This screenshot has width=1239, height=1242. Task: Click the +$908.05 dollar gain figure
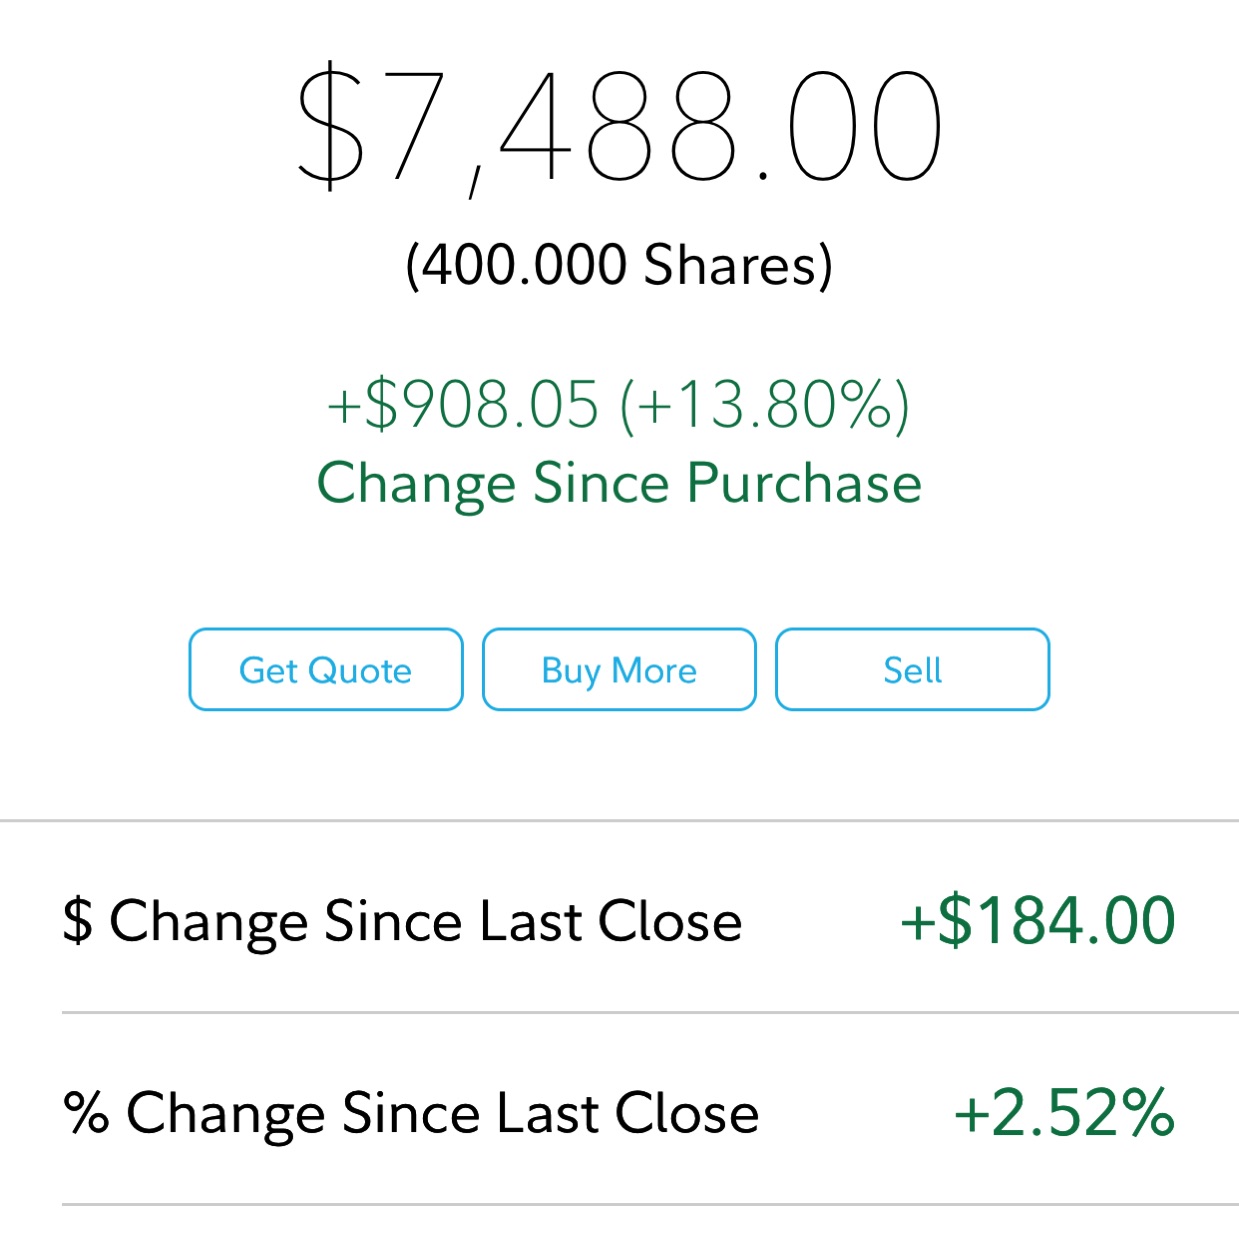point(463,405)
